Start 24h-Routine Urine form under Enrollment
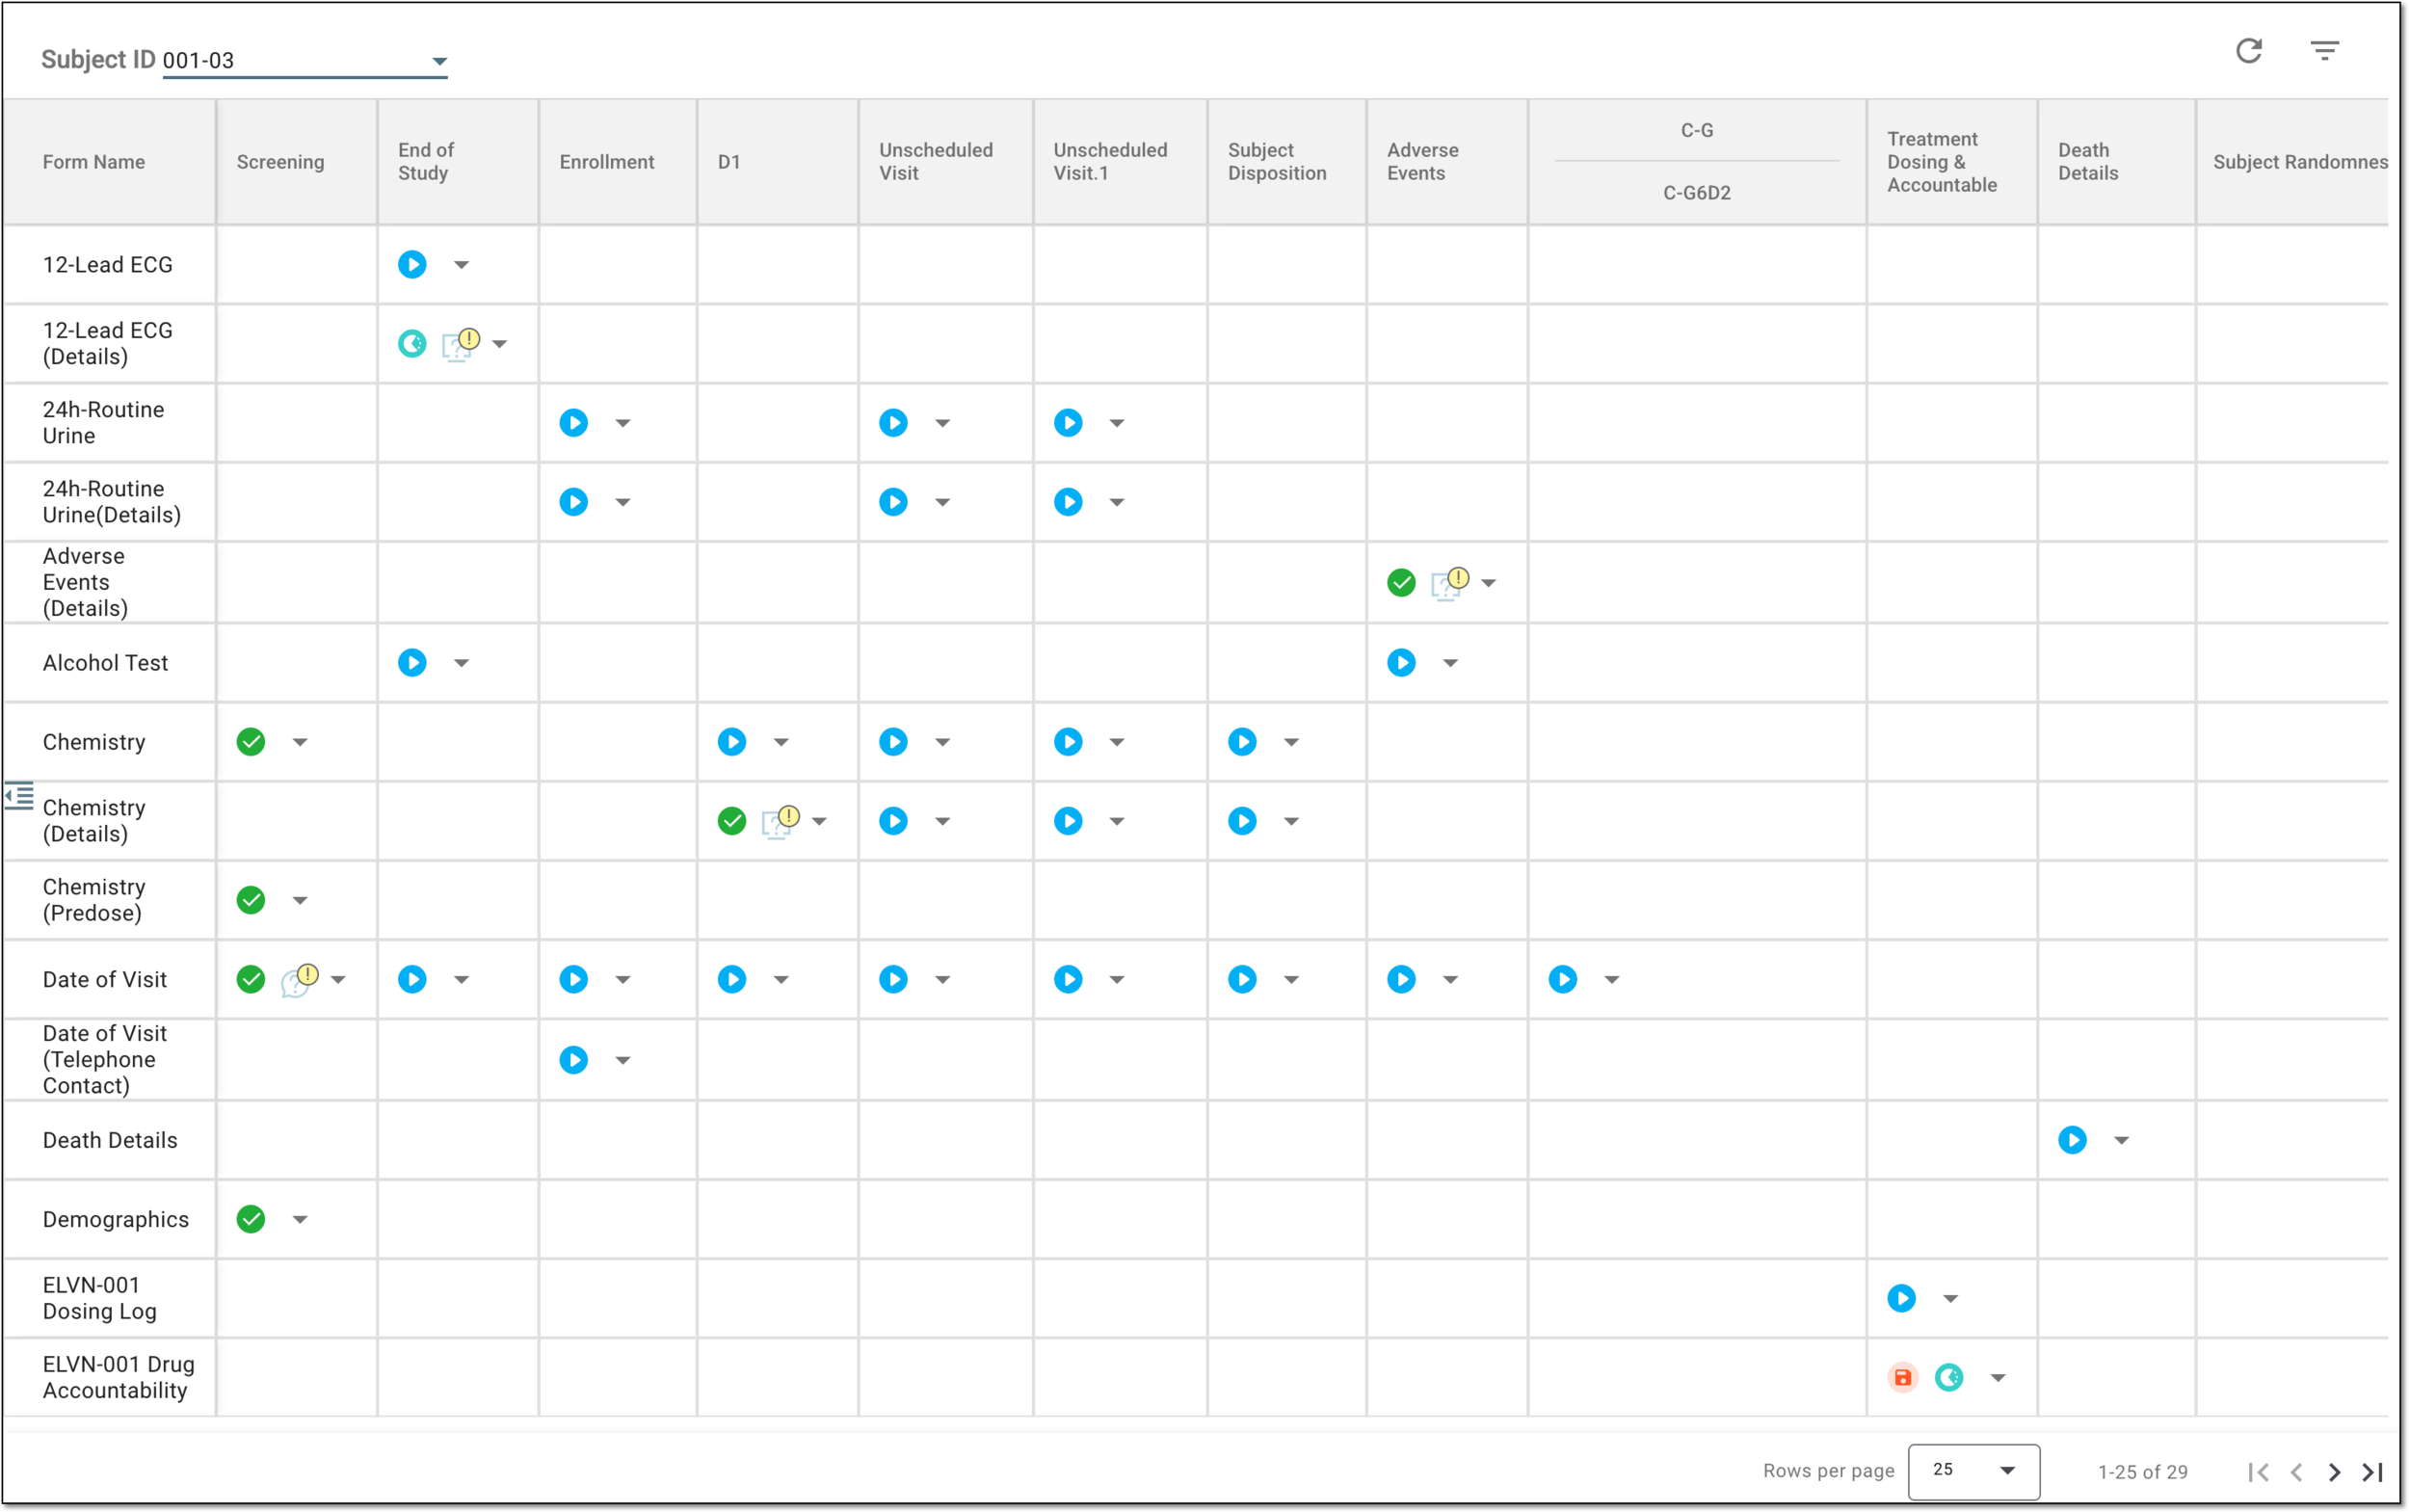 (574, 423)
